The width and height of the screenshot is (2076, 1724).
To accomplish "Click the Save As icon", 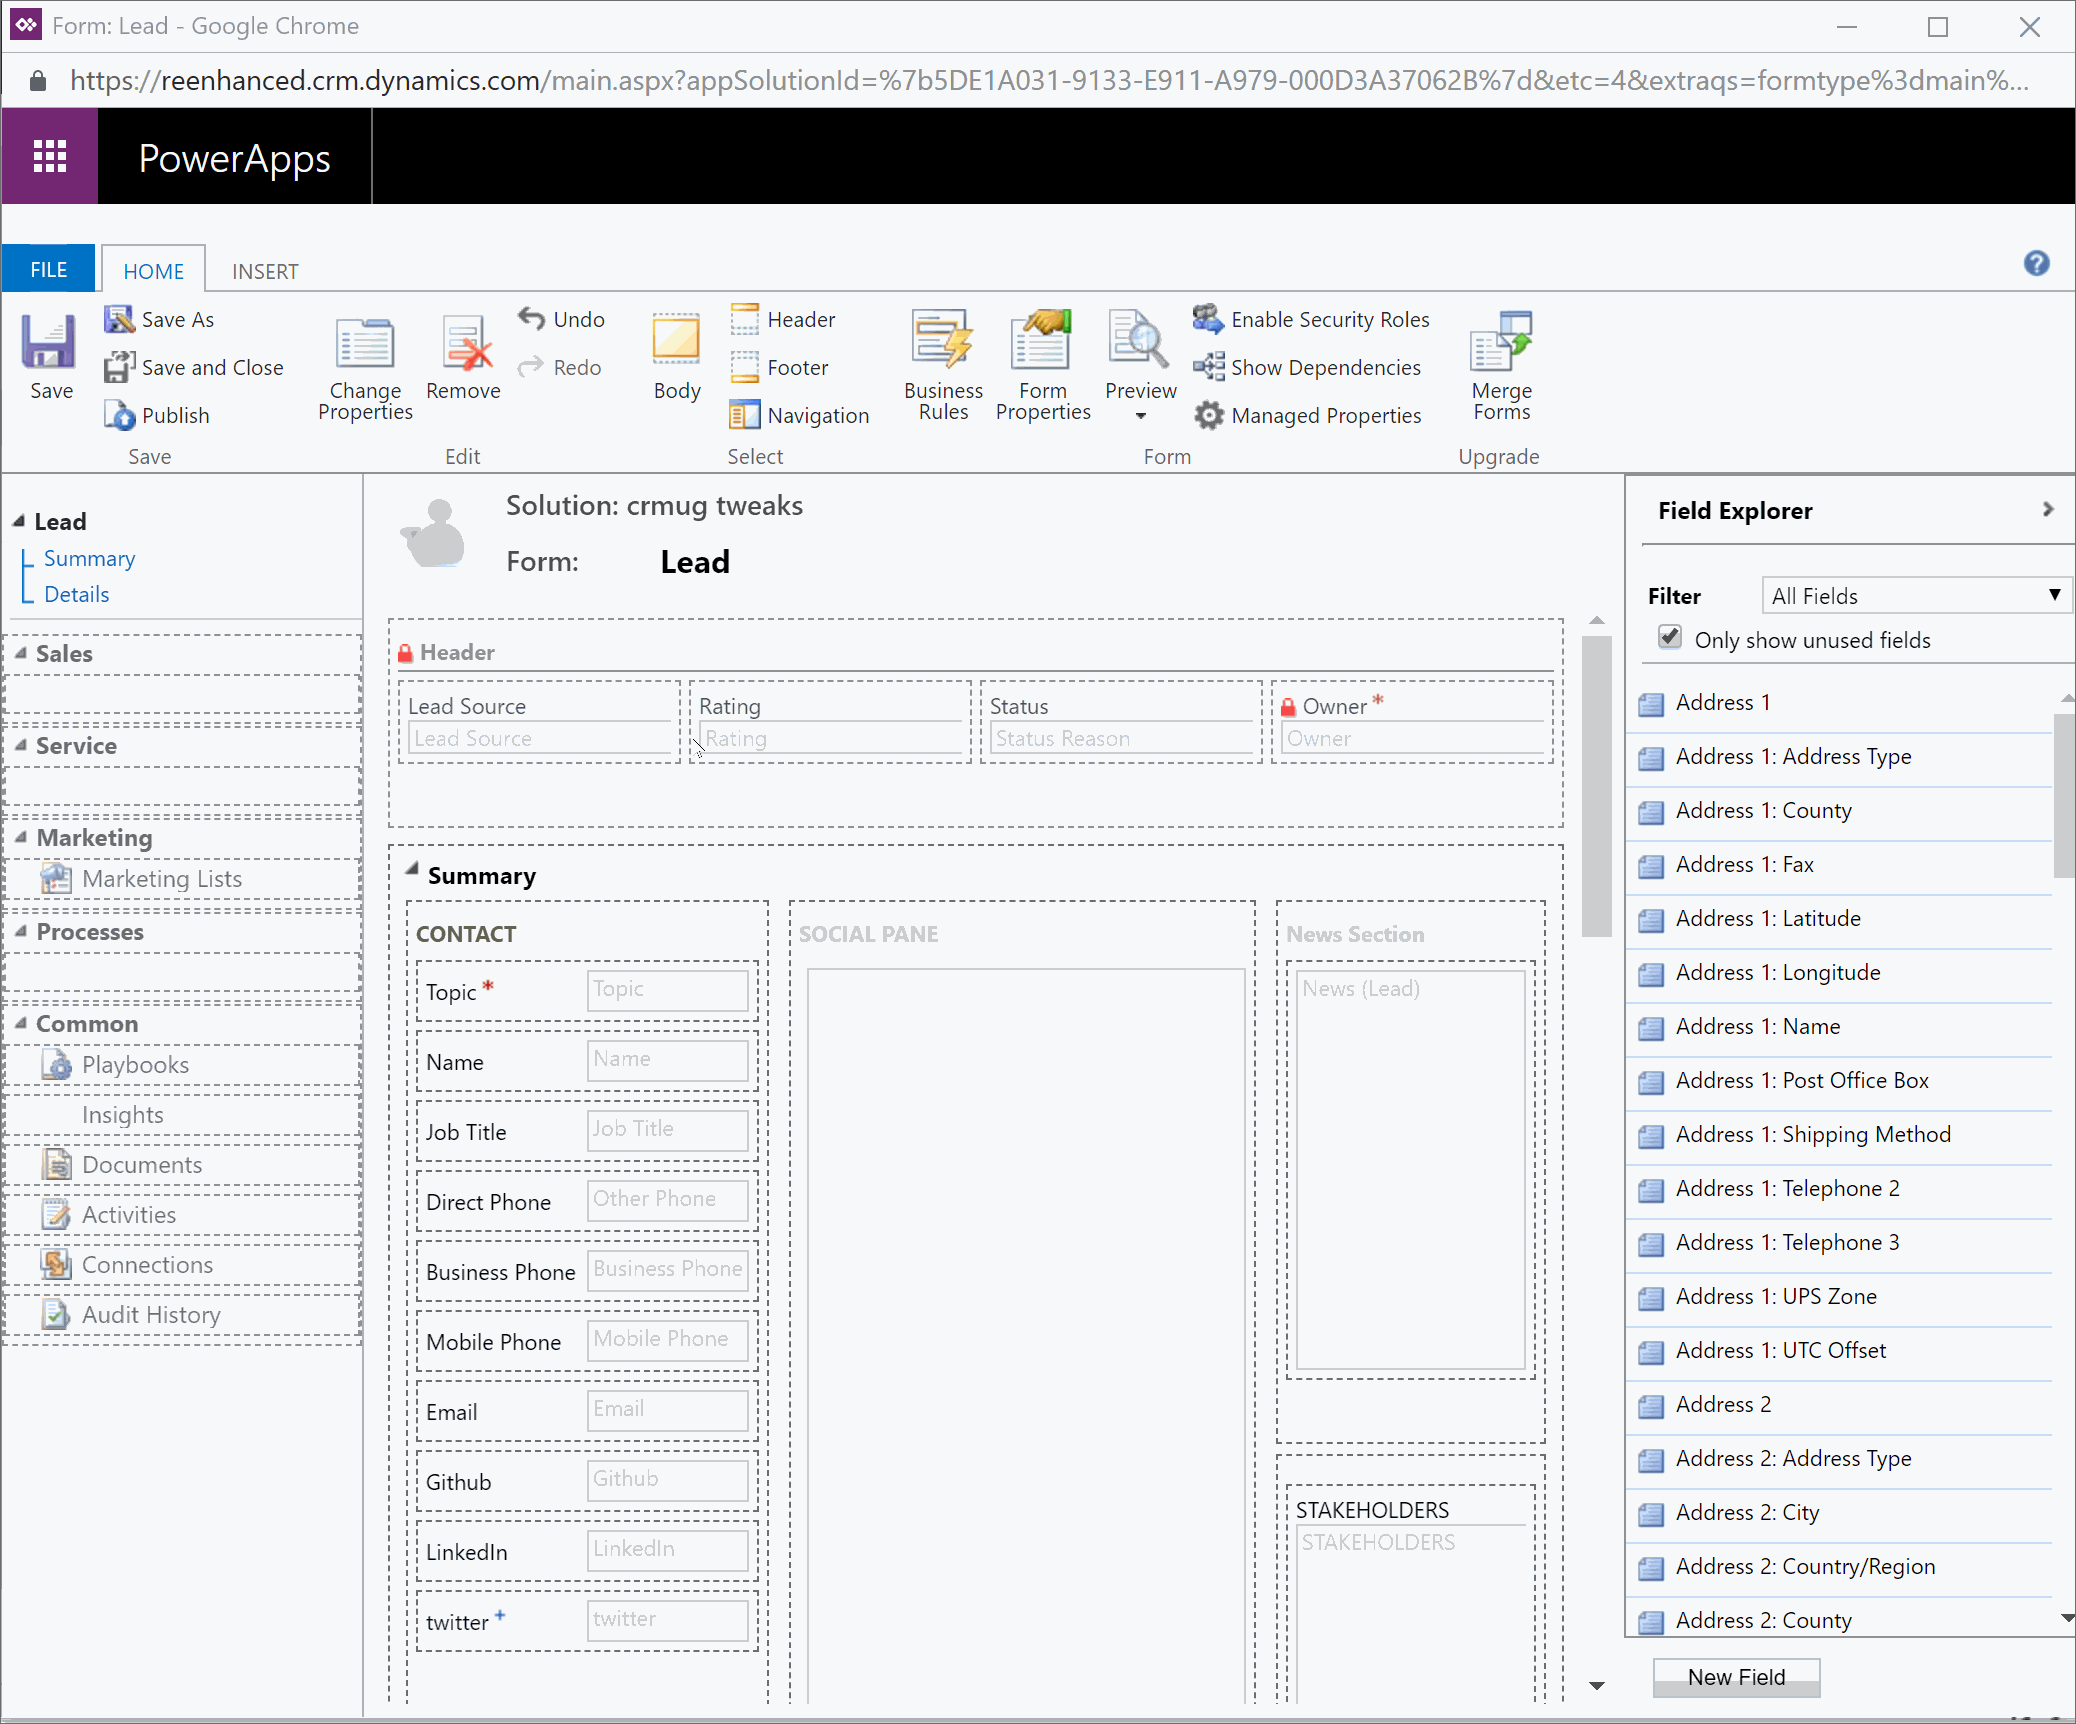I will tap(119, 320).
